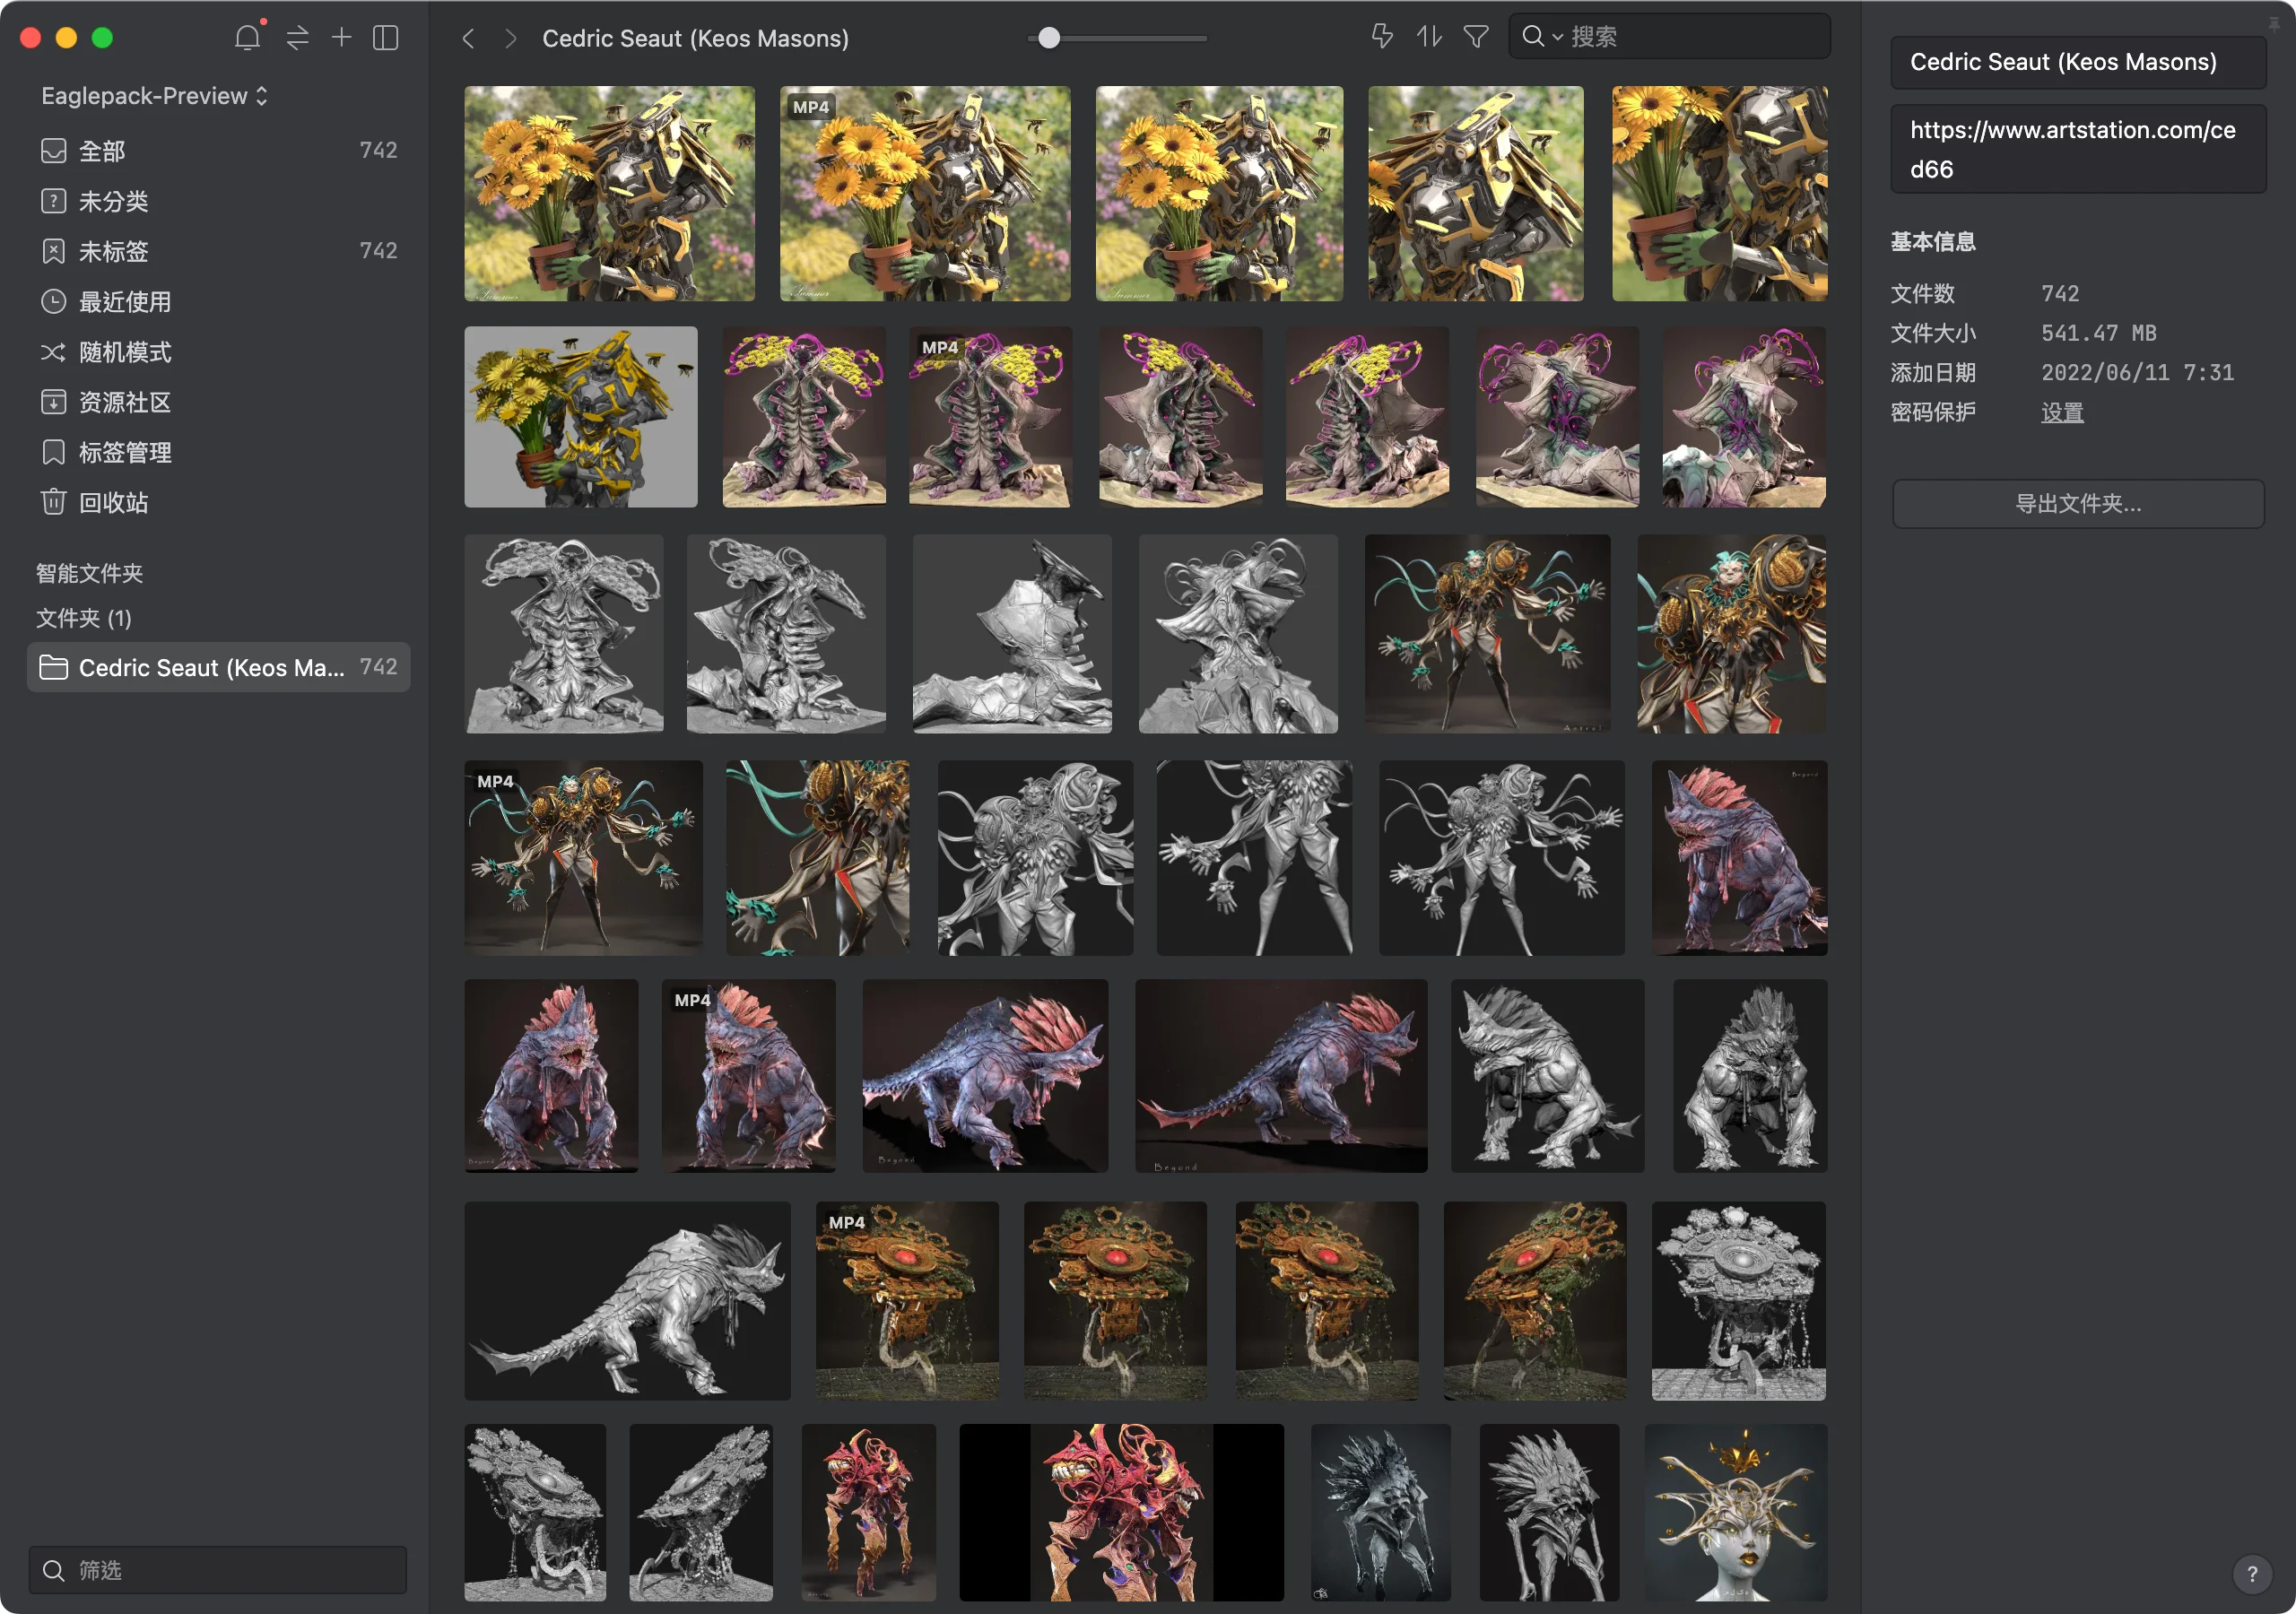Open the Eaglepack-Preview library dropdown
The image size is (2296, 1614).
(154, 96)
